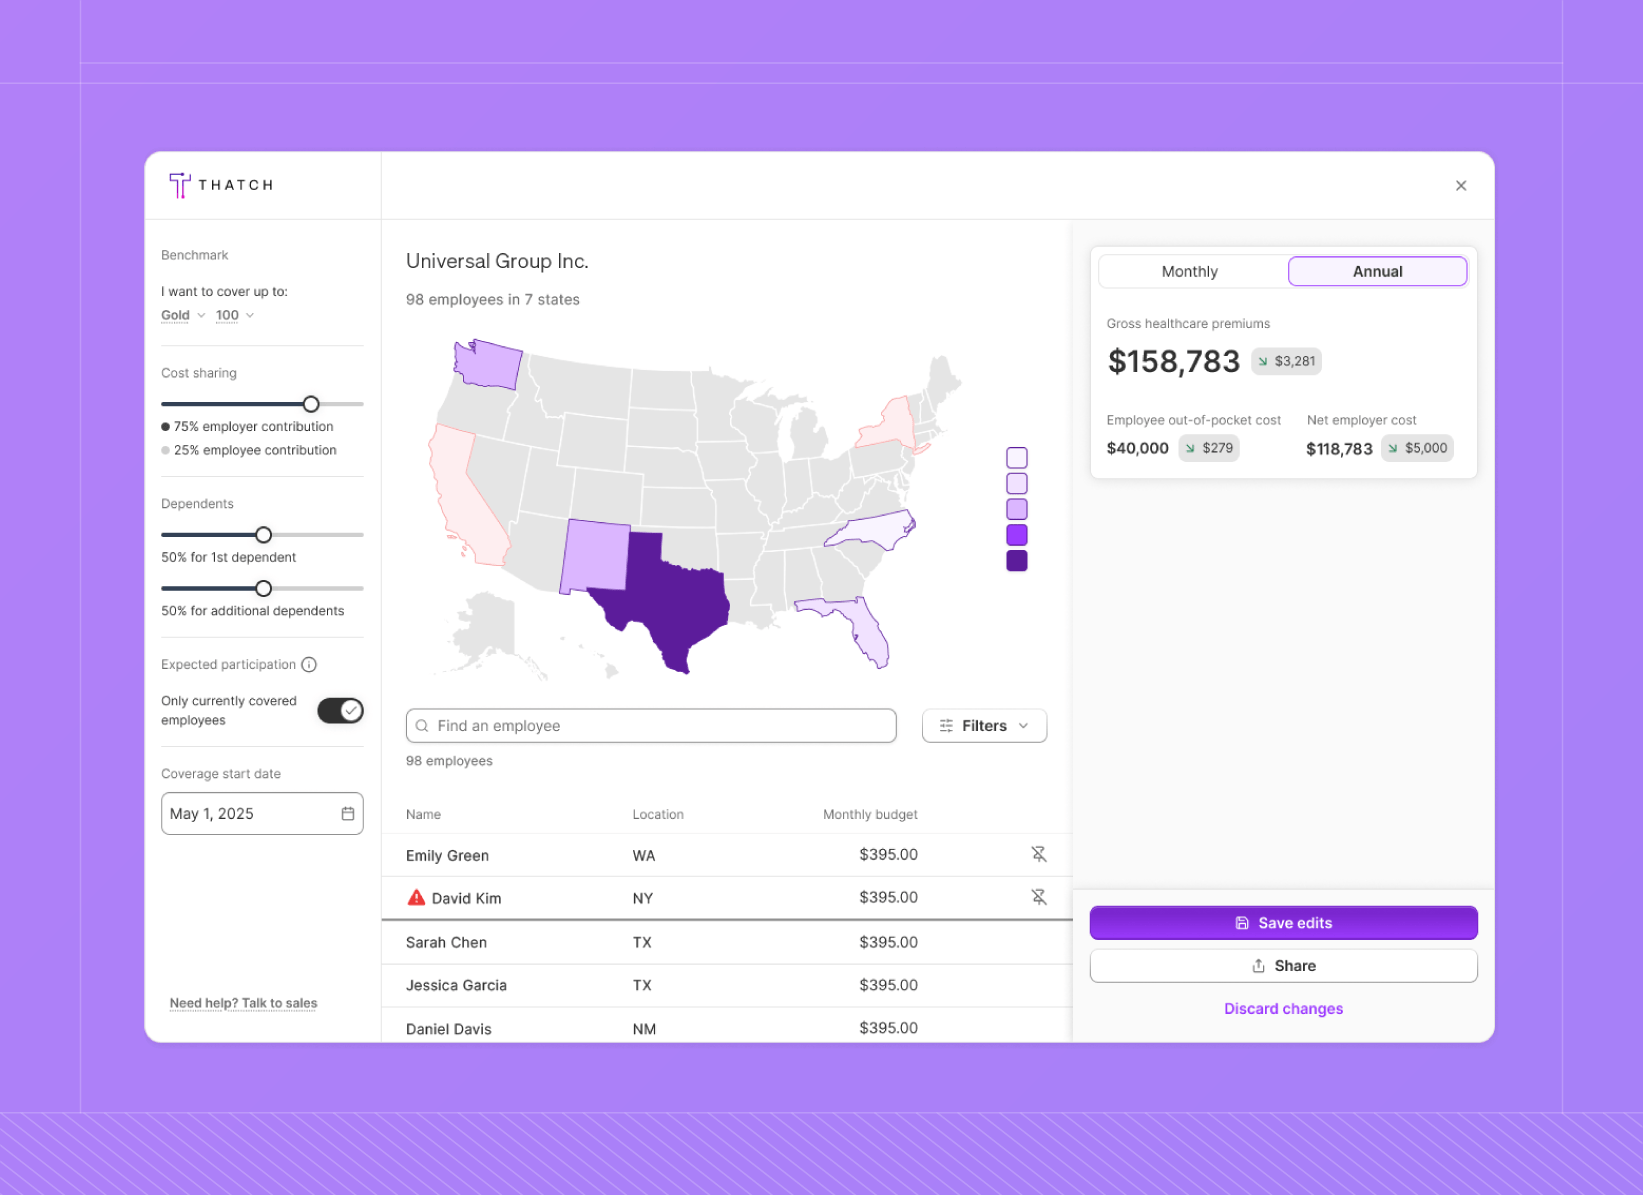Click the Thatch logo

point(221,185)
